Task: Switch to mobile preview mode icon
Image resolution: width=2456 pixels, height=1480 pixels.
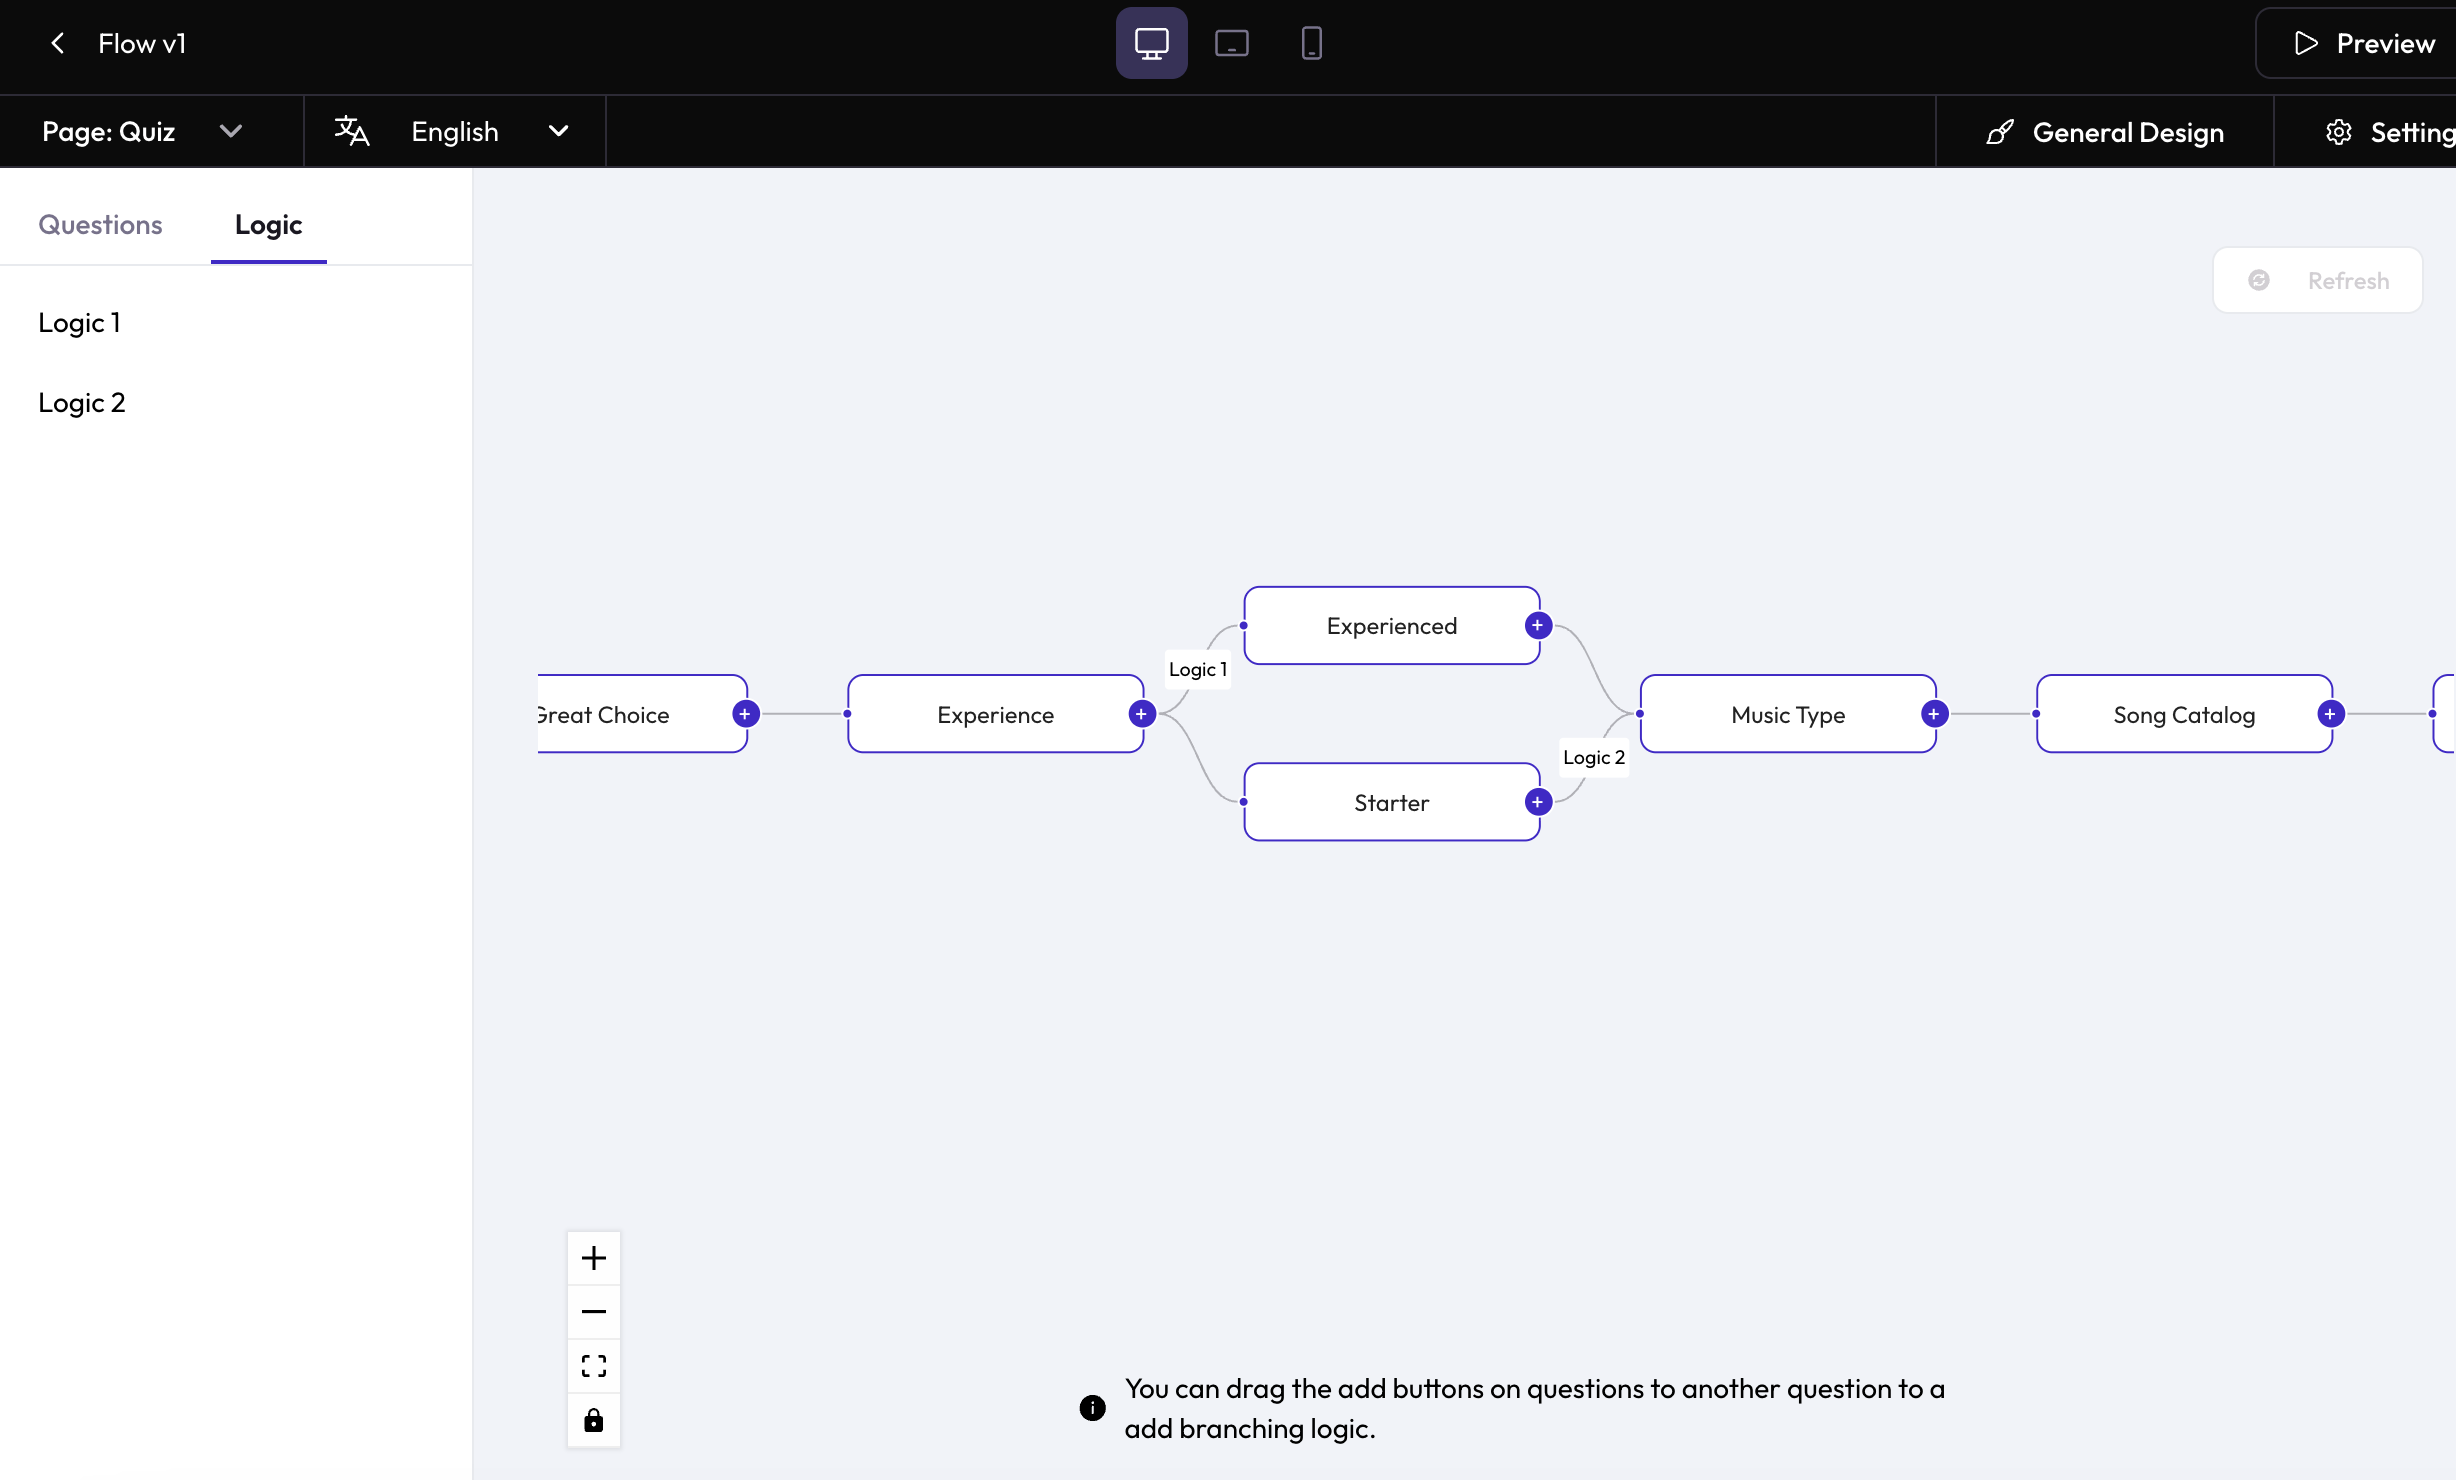Action: click(1311, 43)
